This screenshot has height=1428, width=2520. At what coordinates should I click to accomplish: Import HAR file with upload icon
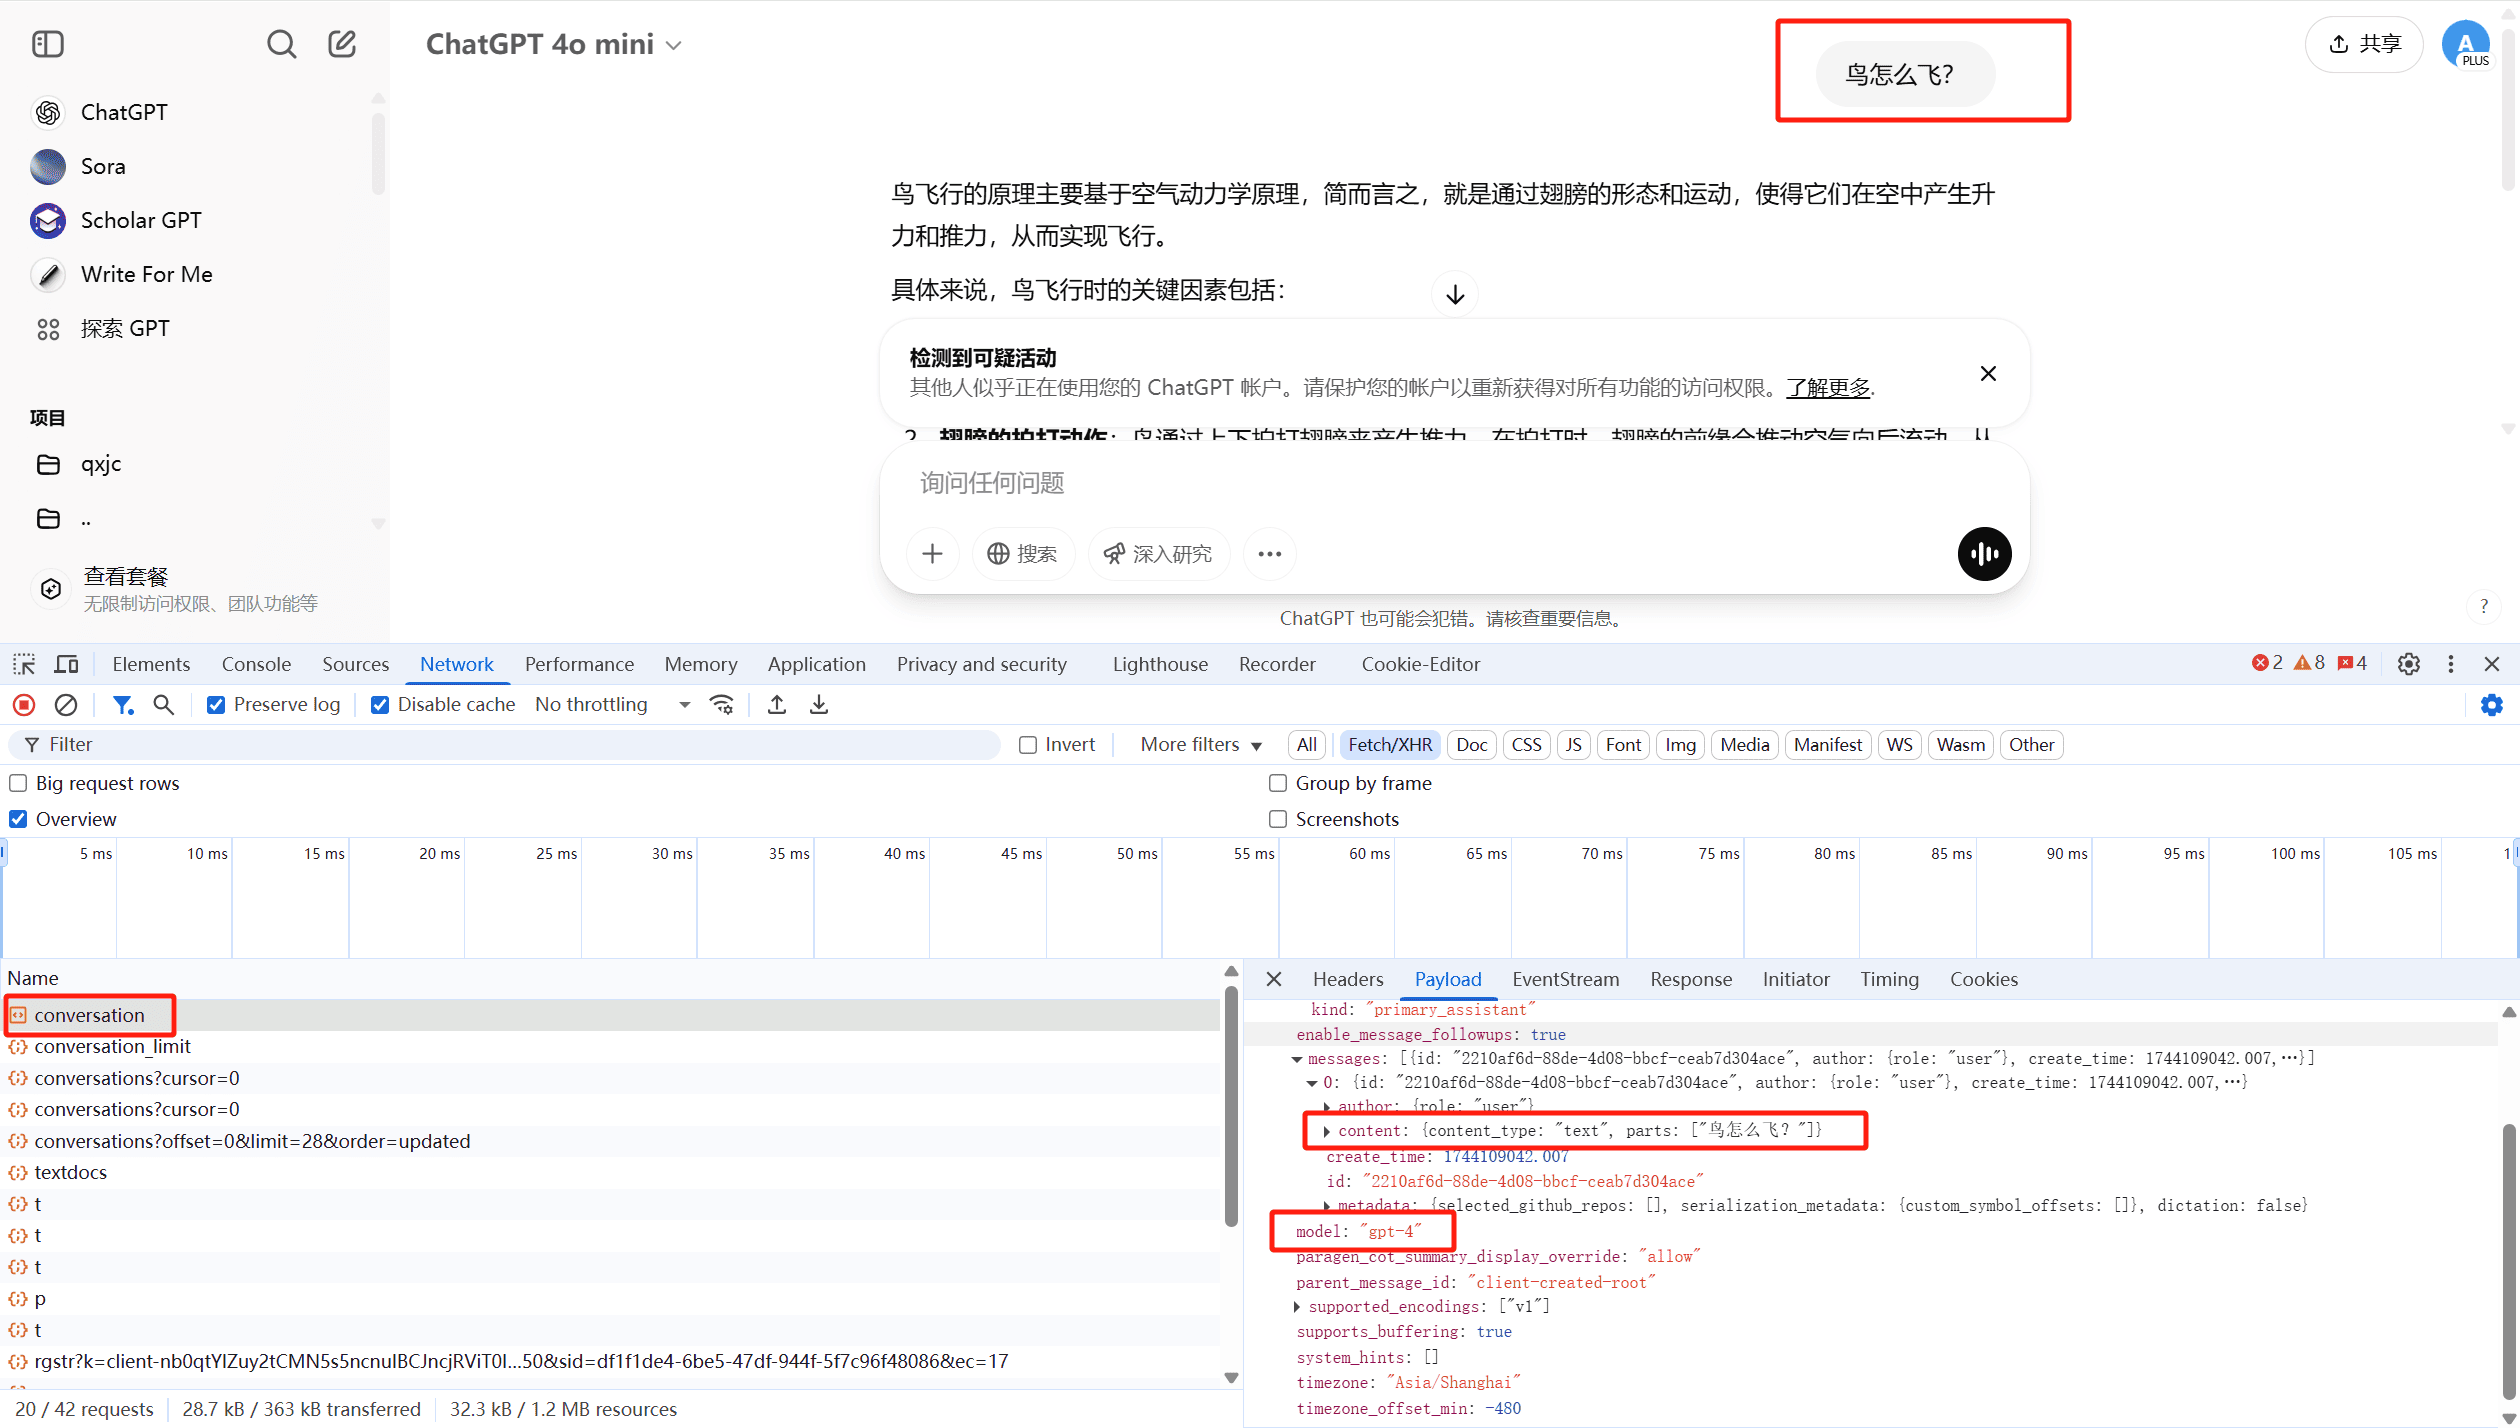[776, 705]
